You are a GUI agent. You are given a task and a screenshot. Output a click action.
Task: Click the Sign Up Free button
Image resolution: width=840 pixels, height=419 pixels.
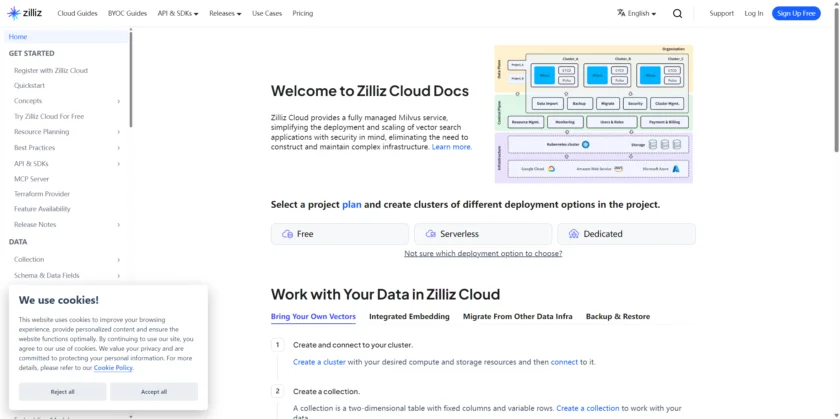[x=796, y=13]
